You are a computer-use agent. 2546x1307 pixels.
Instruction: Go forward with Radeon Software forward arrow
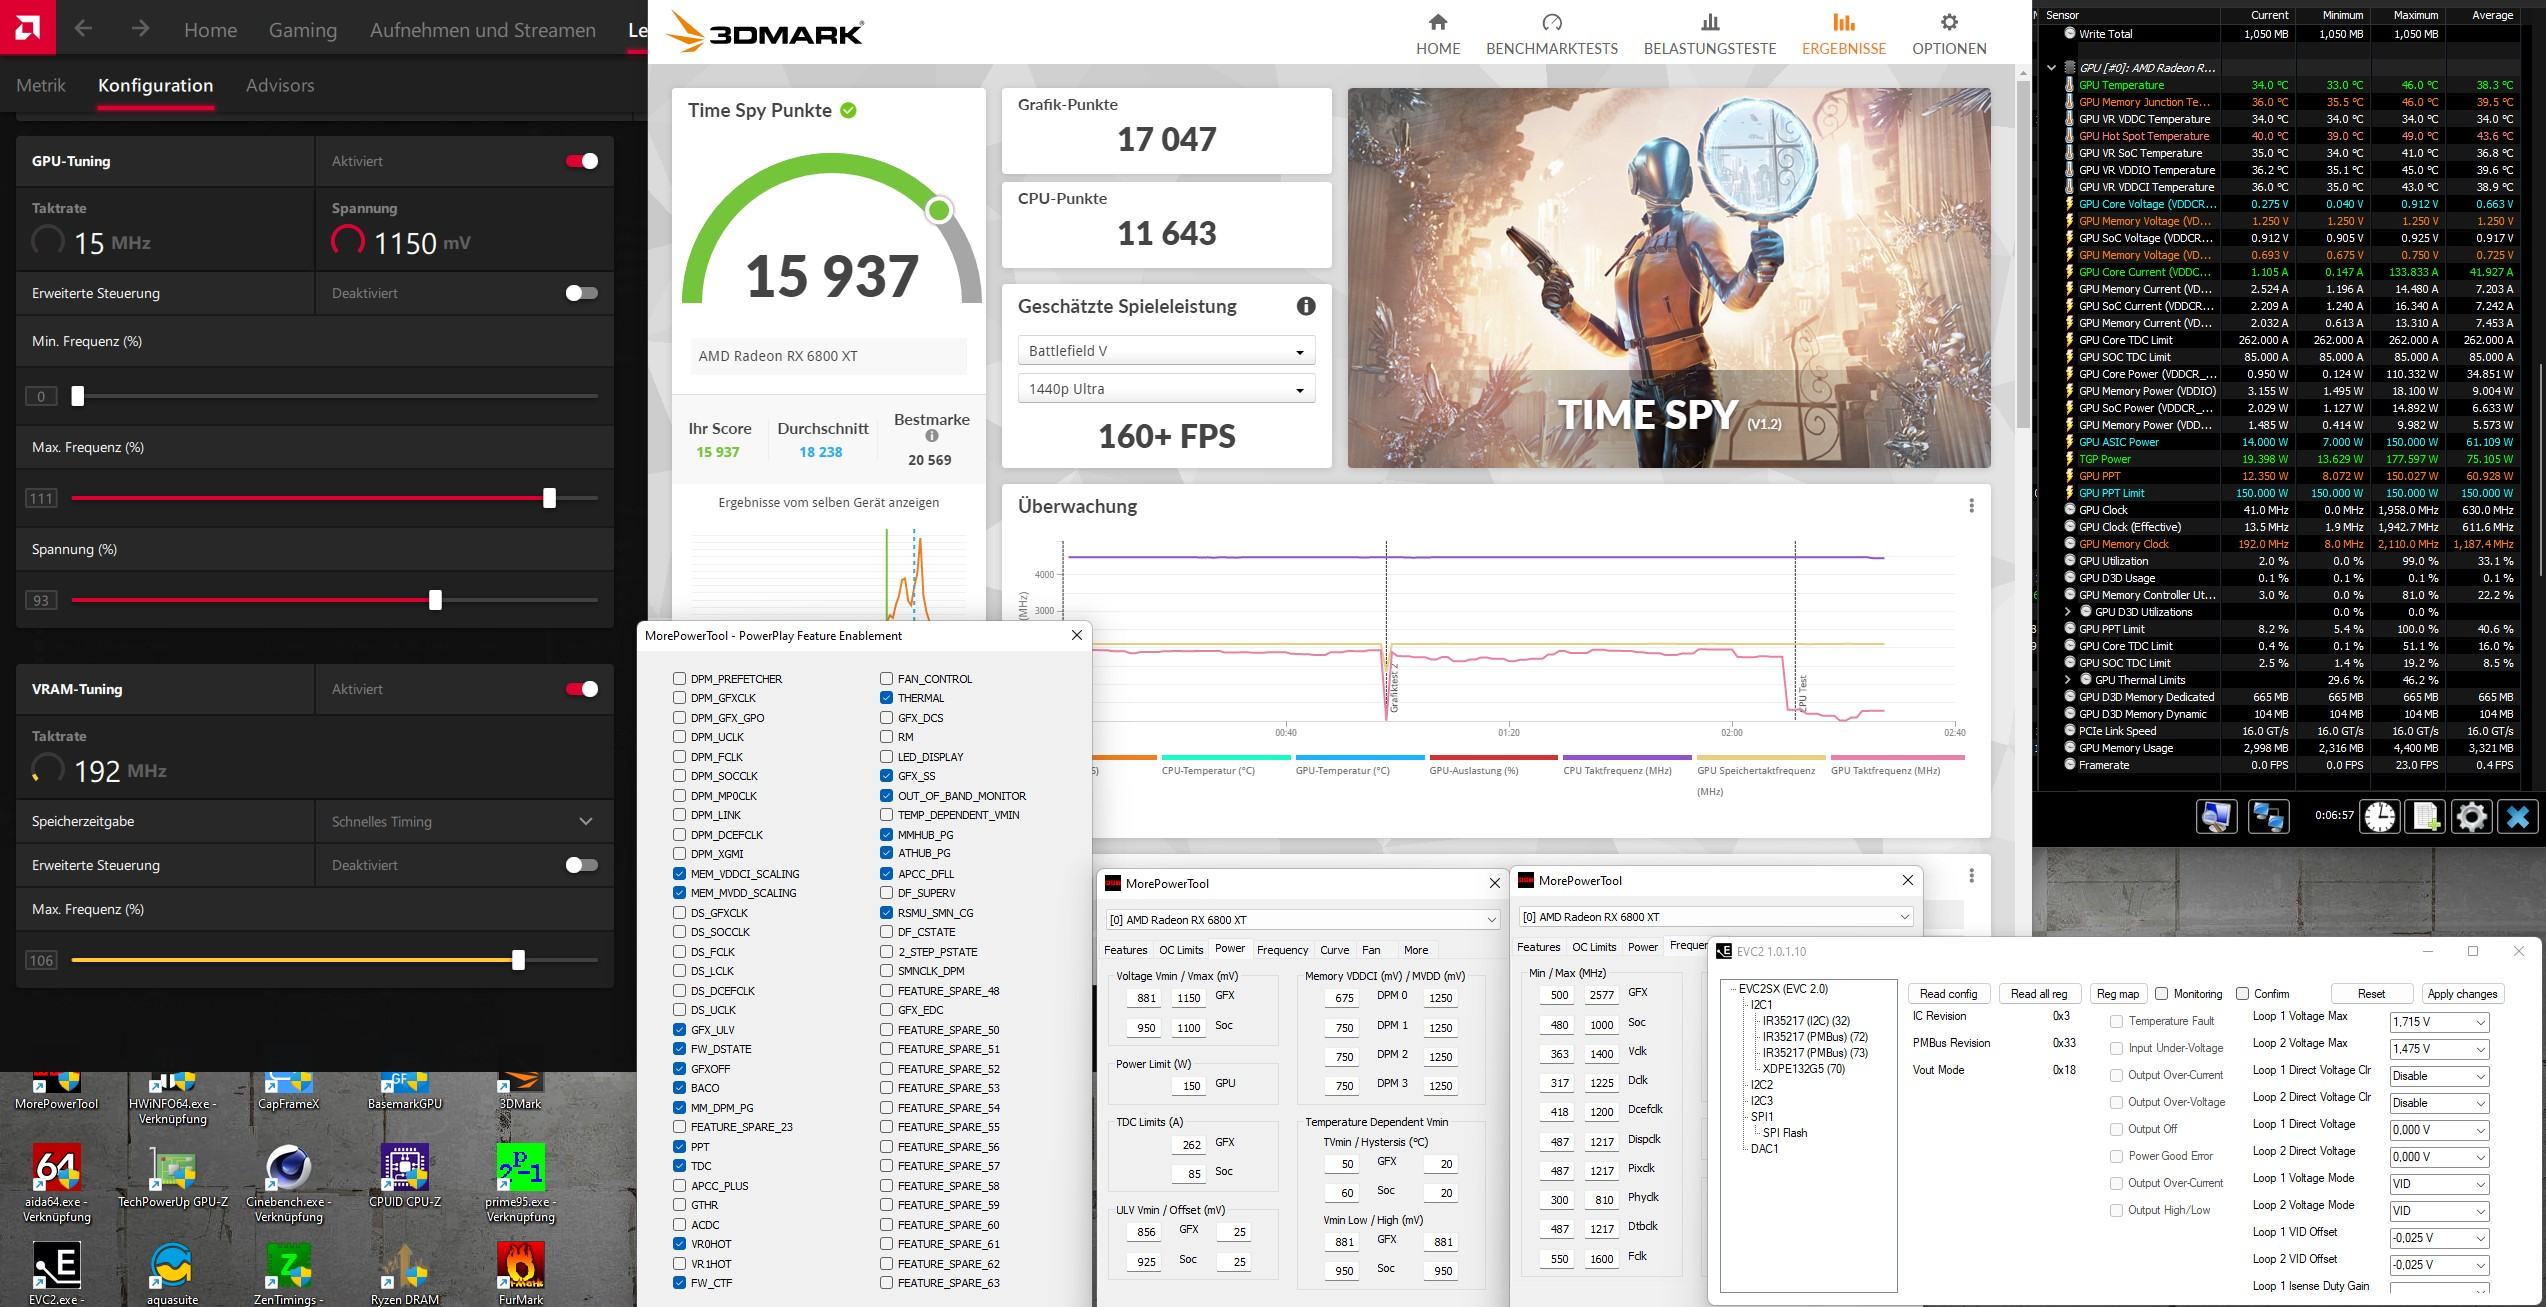(x=140, y=29)
